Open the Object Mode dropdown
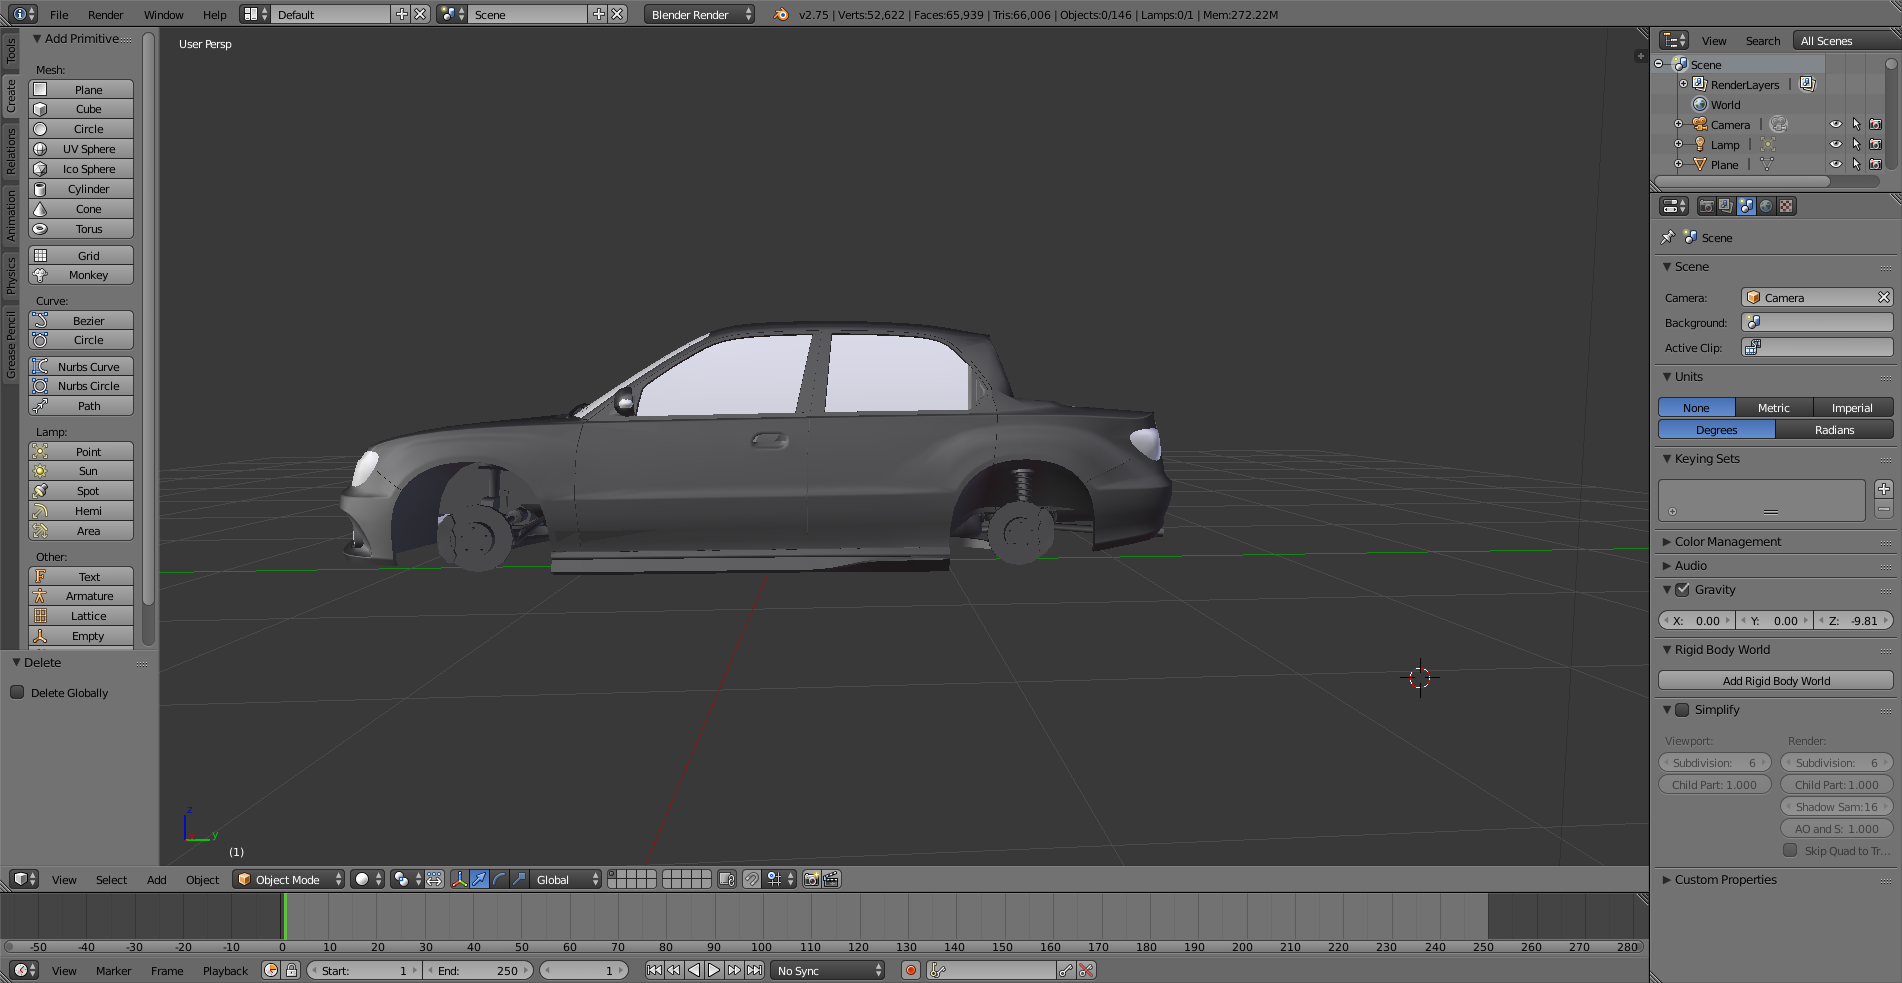Image resolution: width=1902 pixels, height=983 pixels. tap(288, 879)
